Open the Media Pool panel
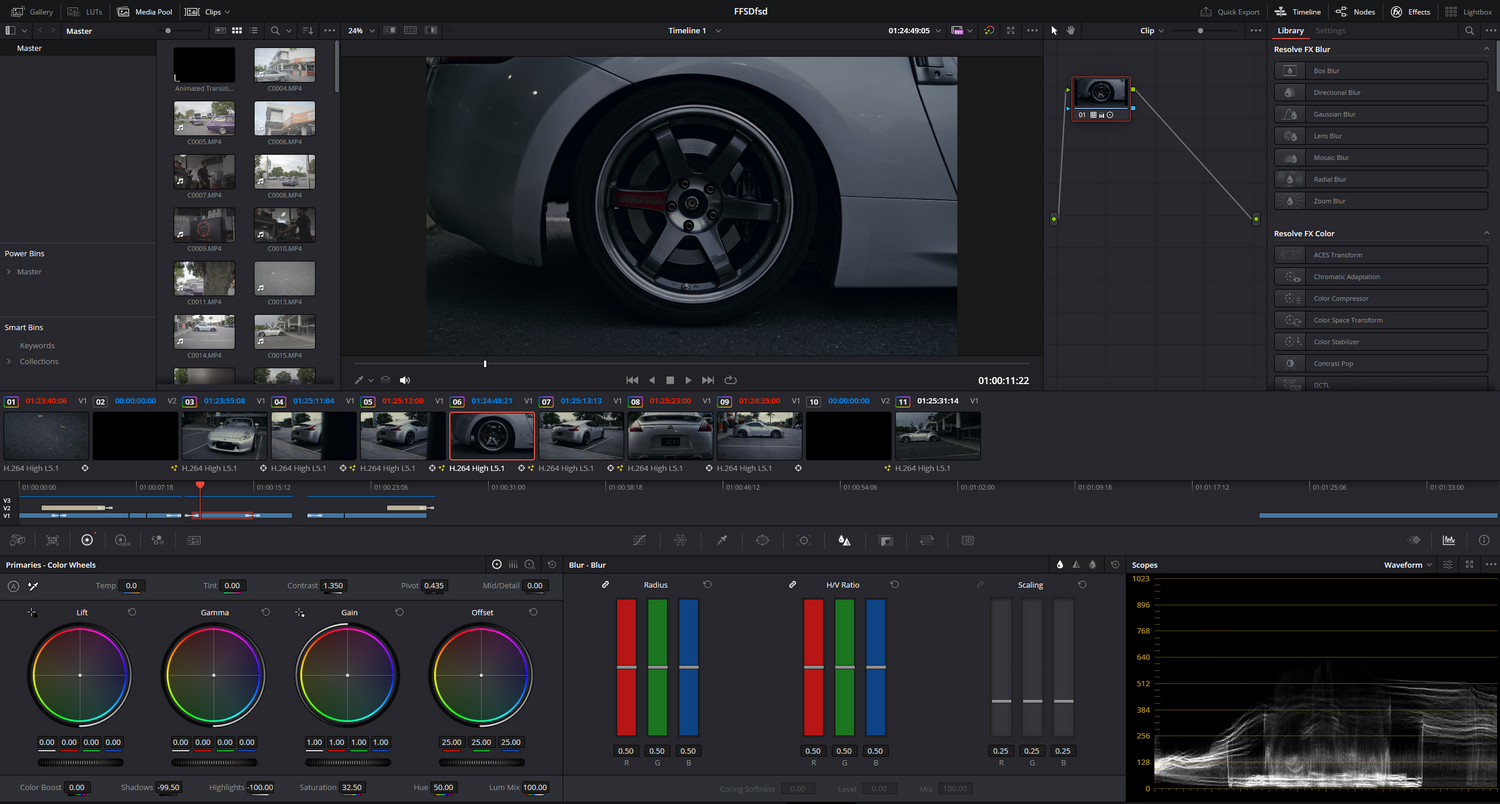This screenshot has height=804, width=1500. click(x=145, y=12)
